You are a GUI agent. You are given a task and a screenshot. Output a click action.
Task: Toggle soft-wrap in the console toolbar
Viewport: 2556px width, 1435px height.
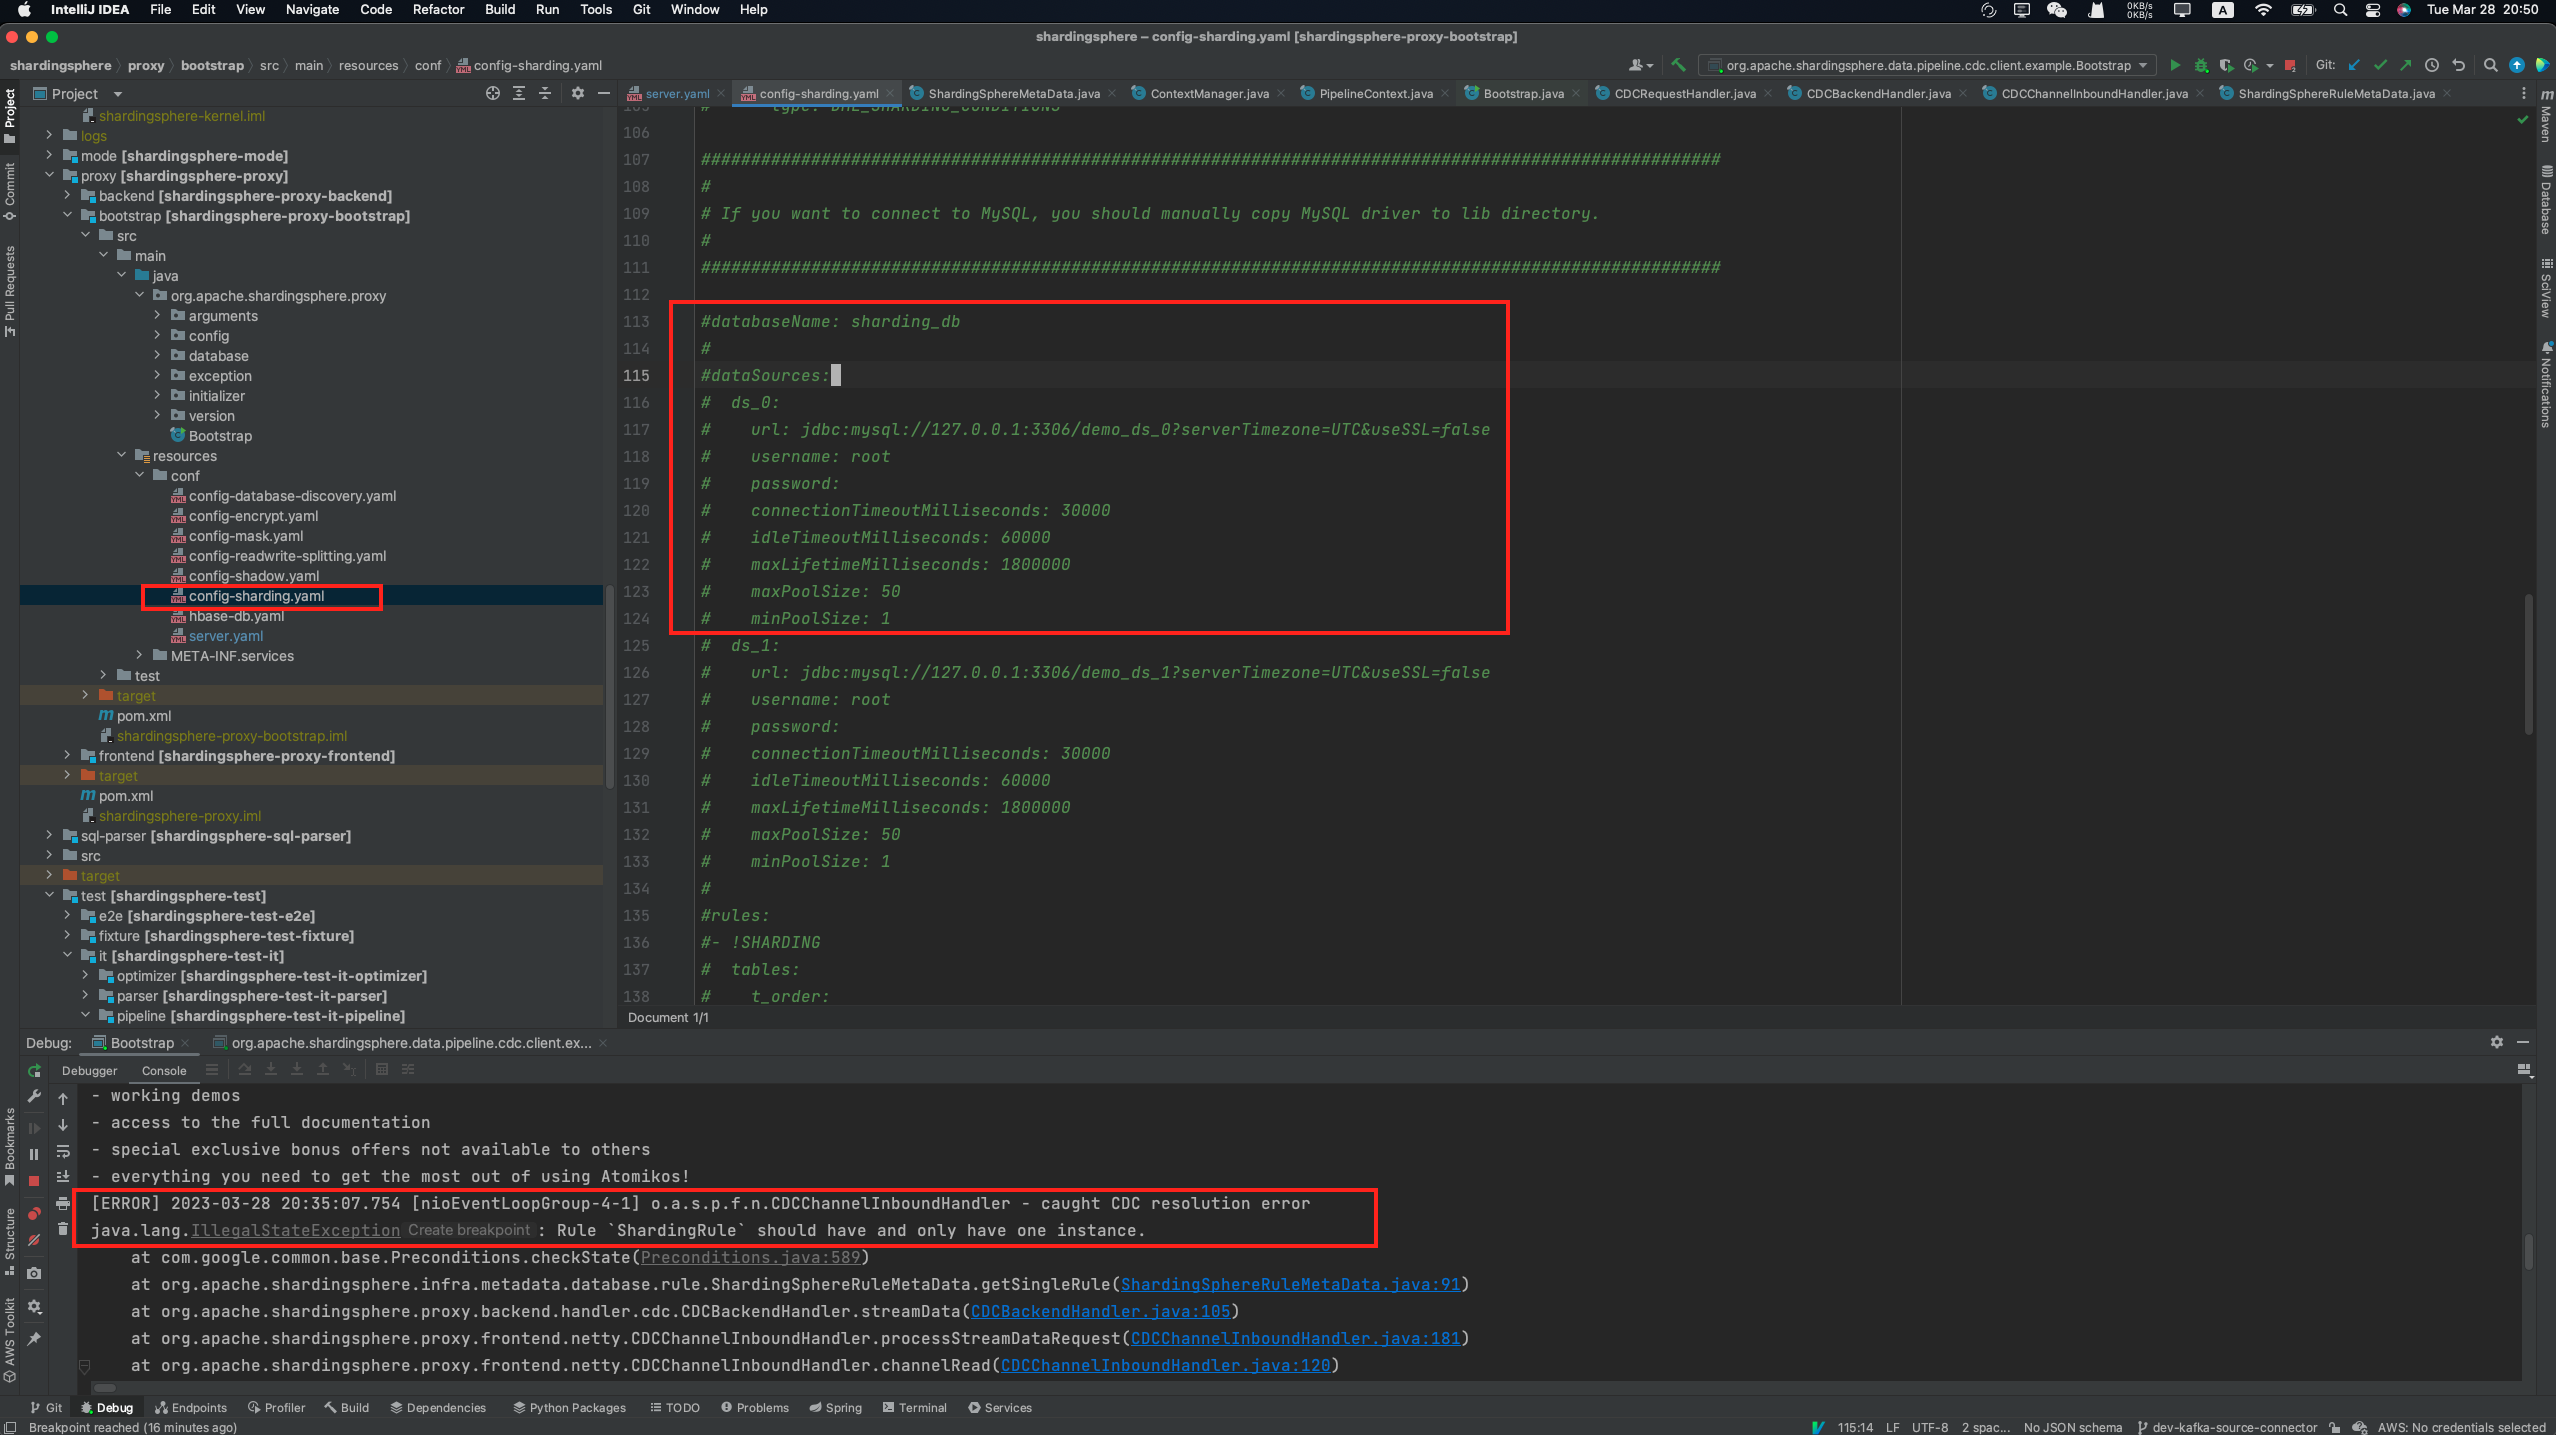pos(63,1153)
